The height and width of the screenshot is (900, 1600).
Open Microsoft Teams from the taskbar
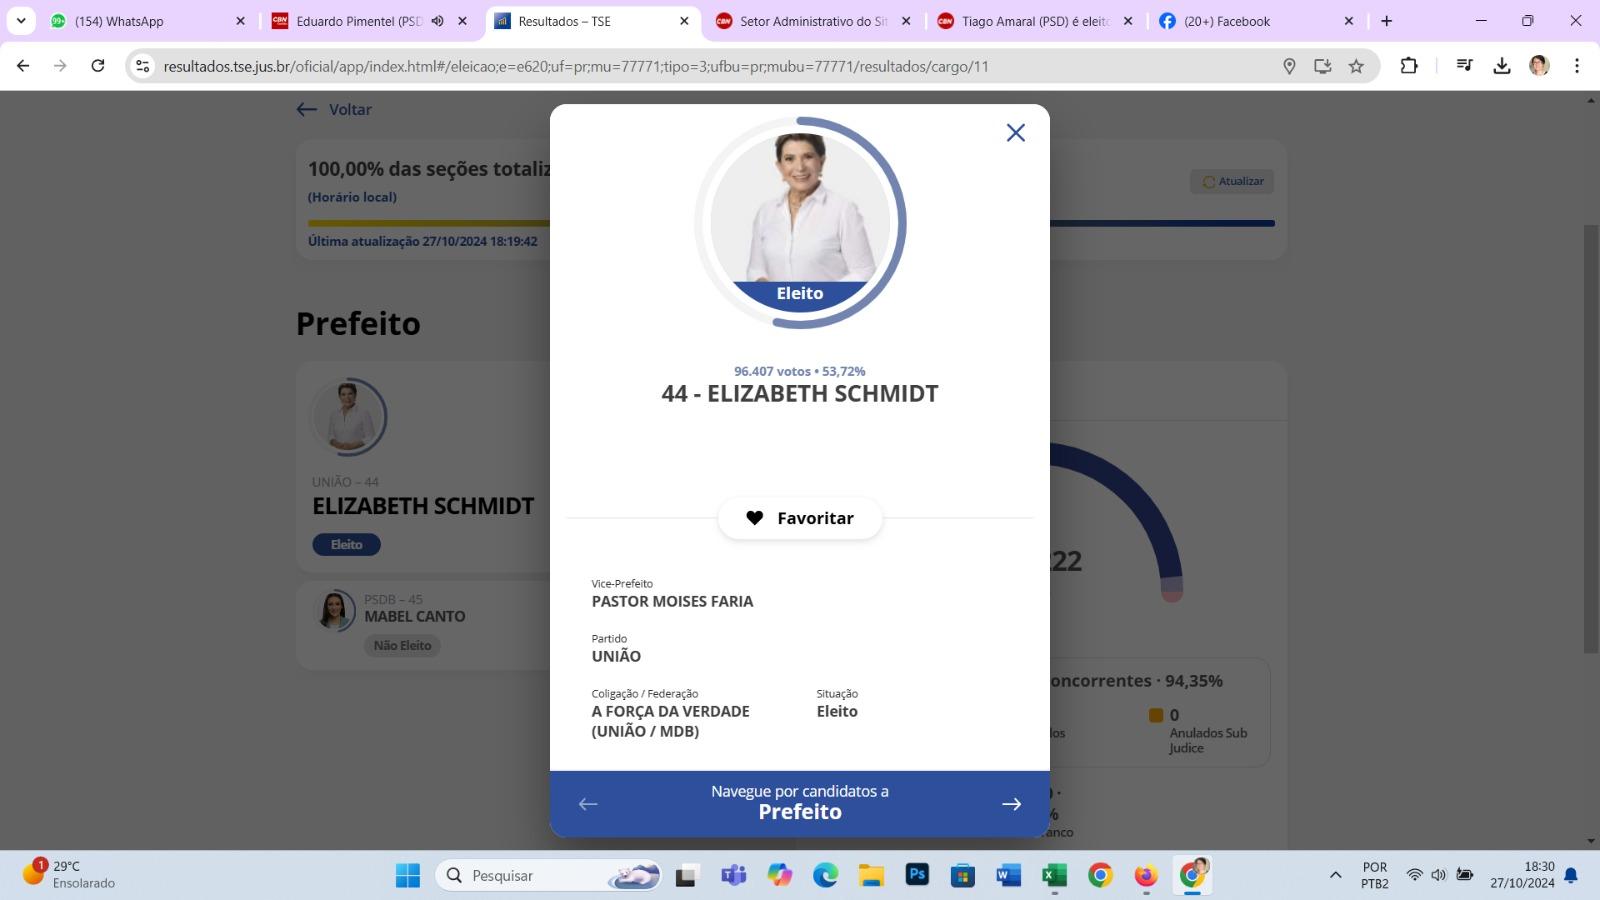pos(735,875)
